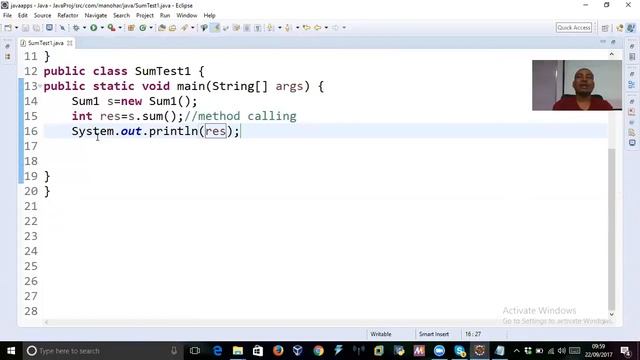This screenshot has width=640, height=360.
Task: Open the Refactor menu
Action: [x=68, y=16]
